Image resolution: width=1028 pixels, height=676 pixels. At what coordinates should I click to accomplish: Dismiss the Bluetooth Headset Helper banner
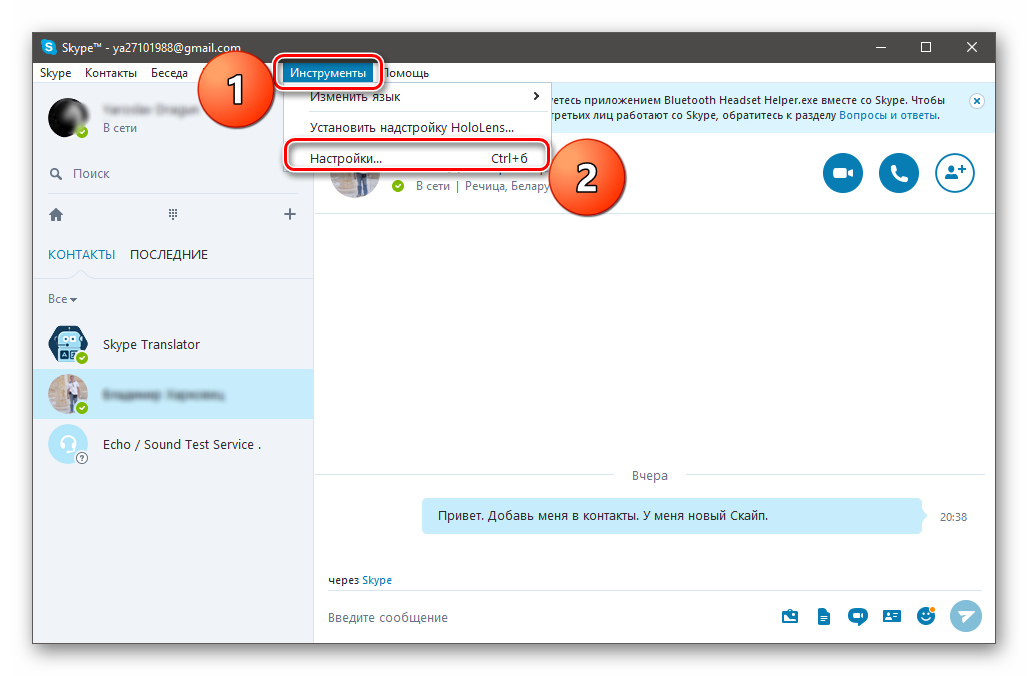click(x=977, y=101)
